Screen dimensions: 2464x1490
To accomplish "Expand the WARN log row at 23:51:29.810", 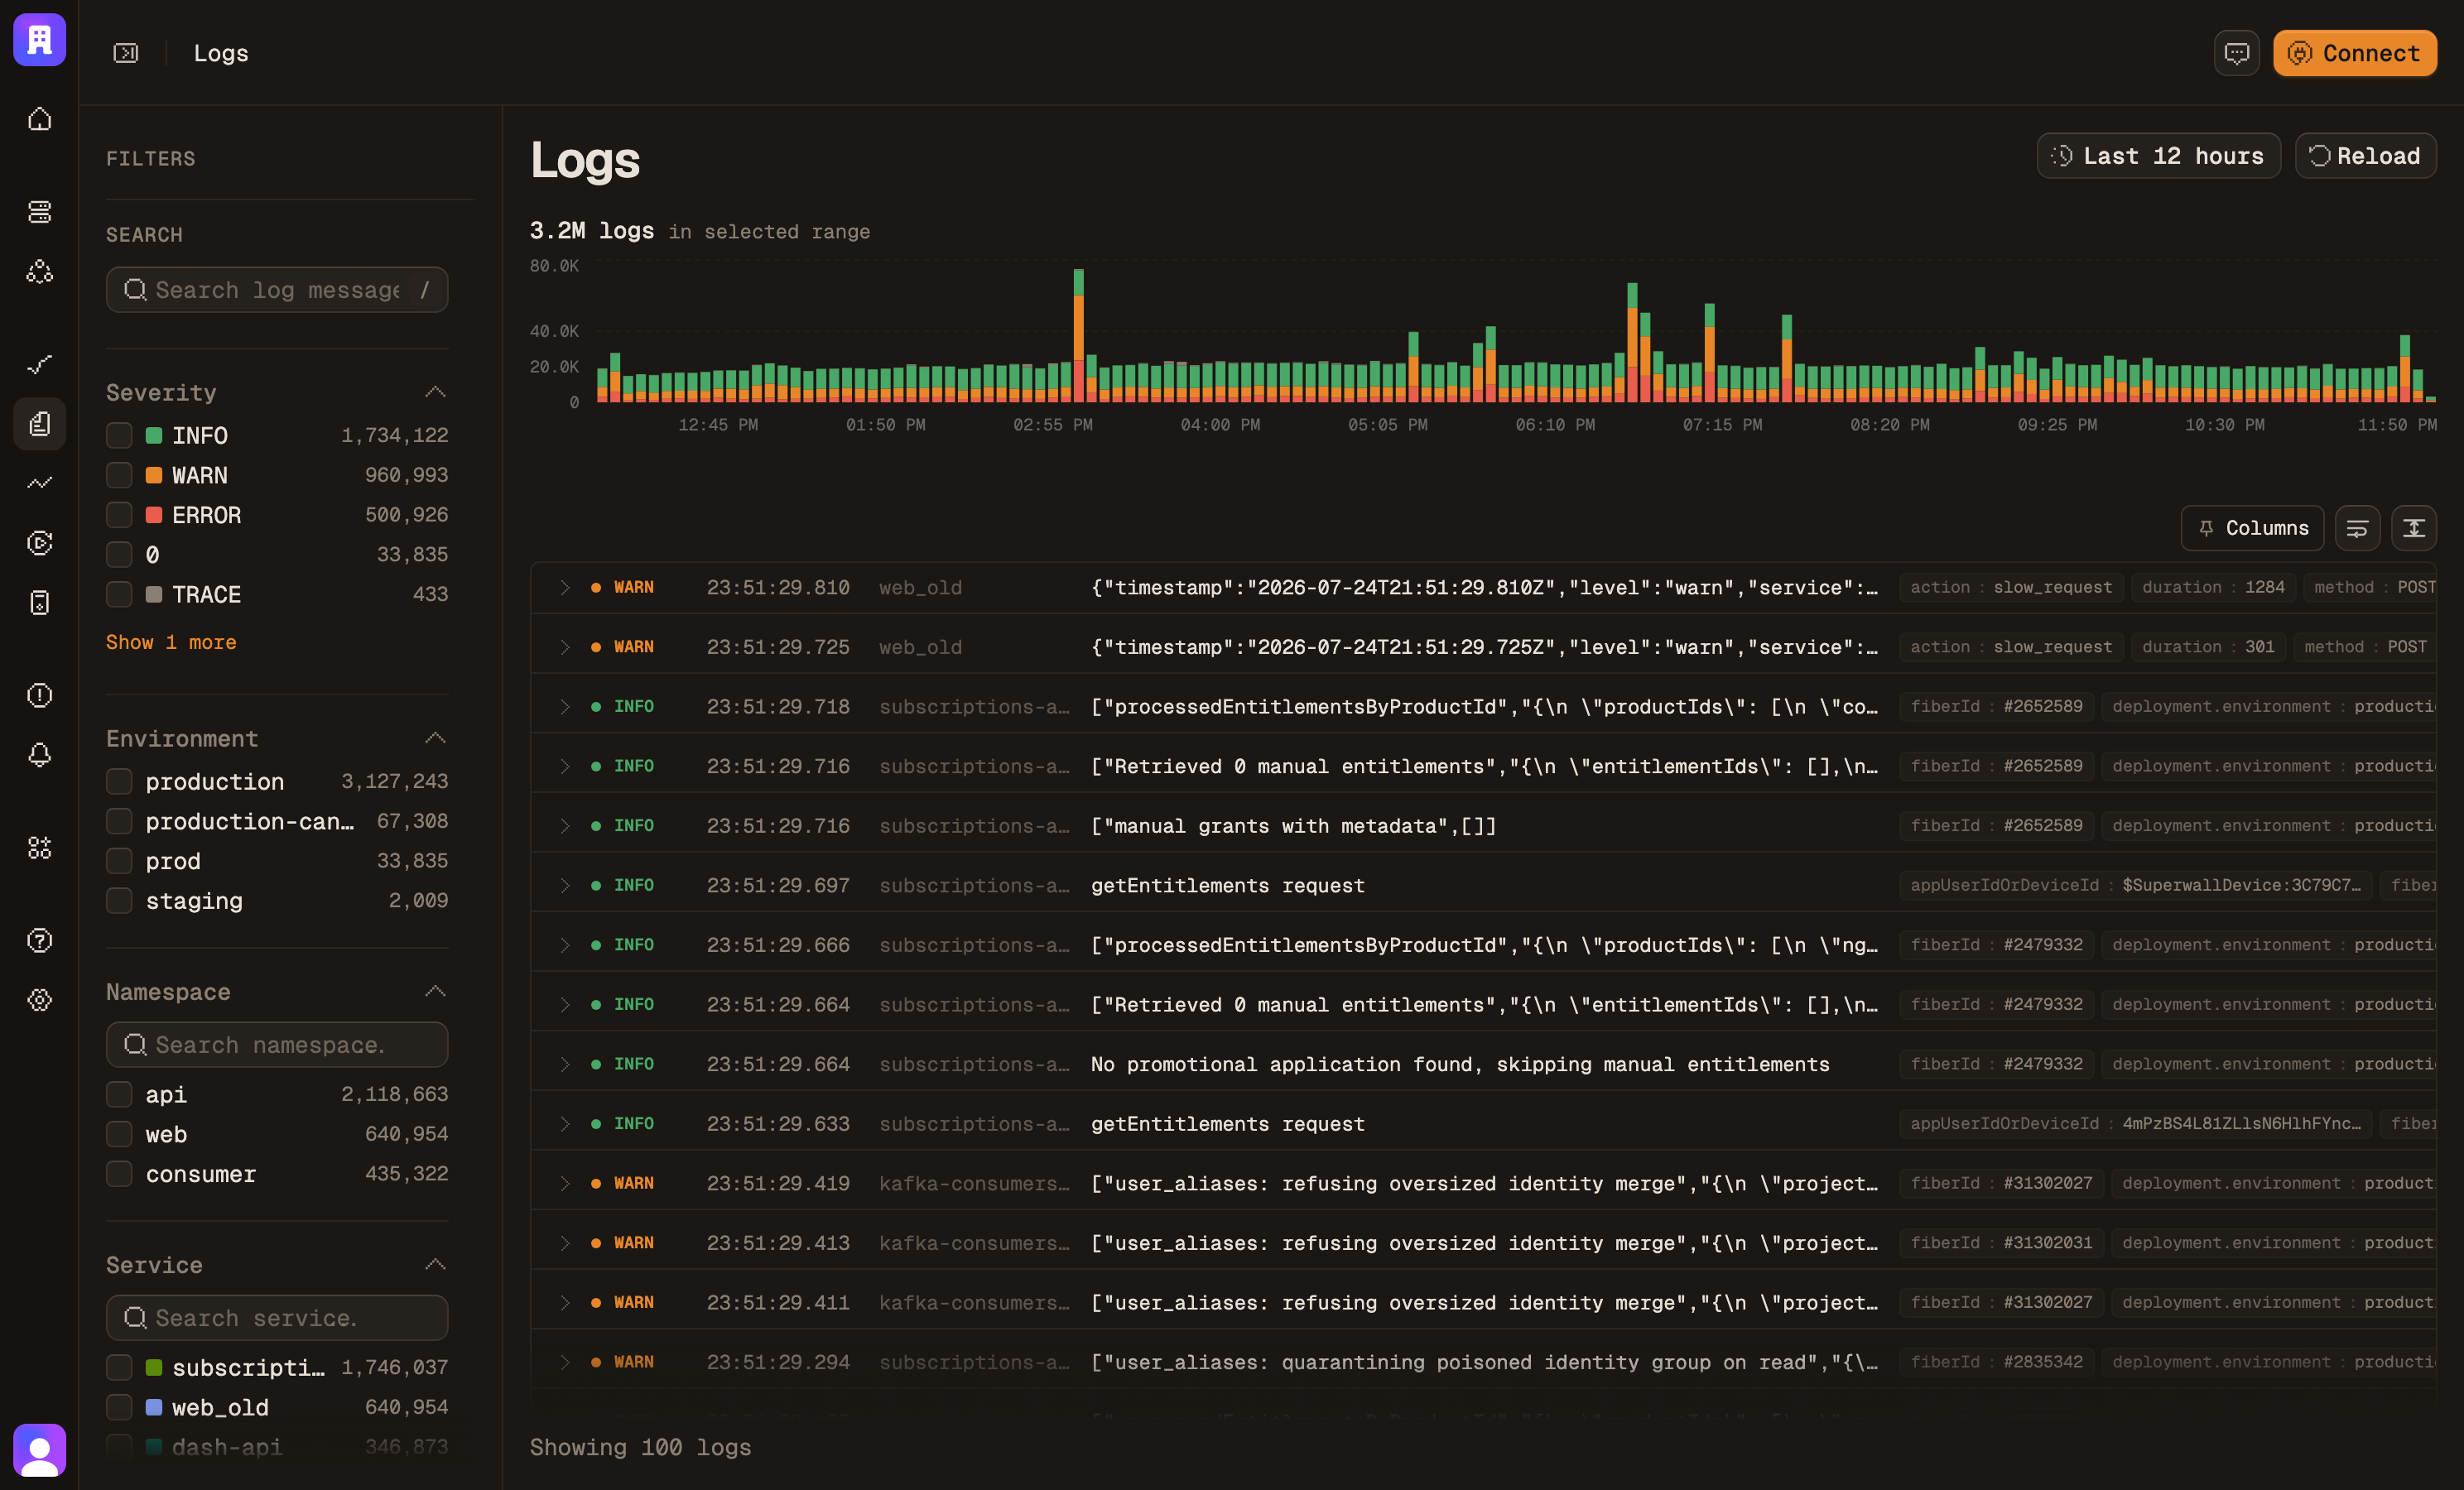I will (565, 587).
